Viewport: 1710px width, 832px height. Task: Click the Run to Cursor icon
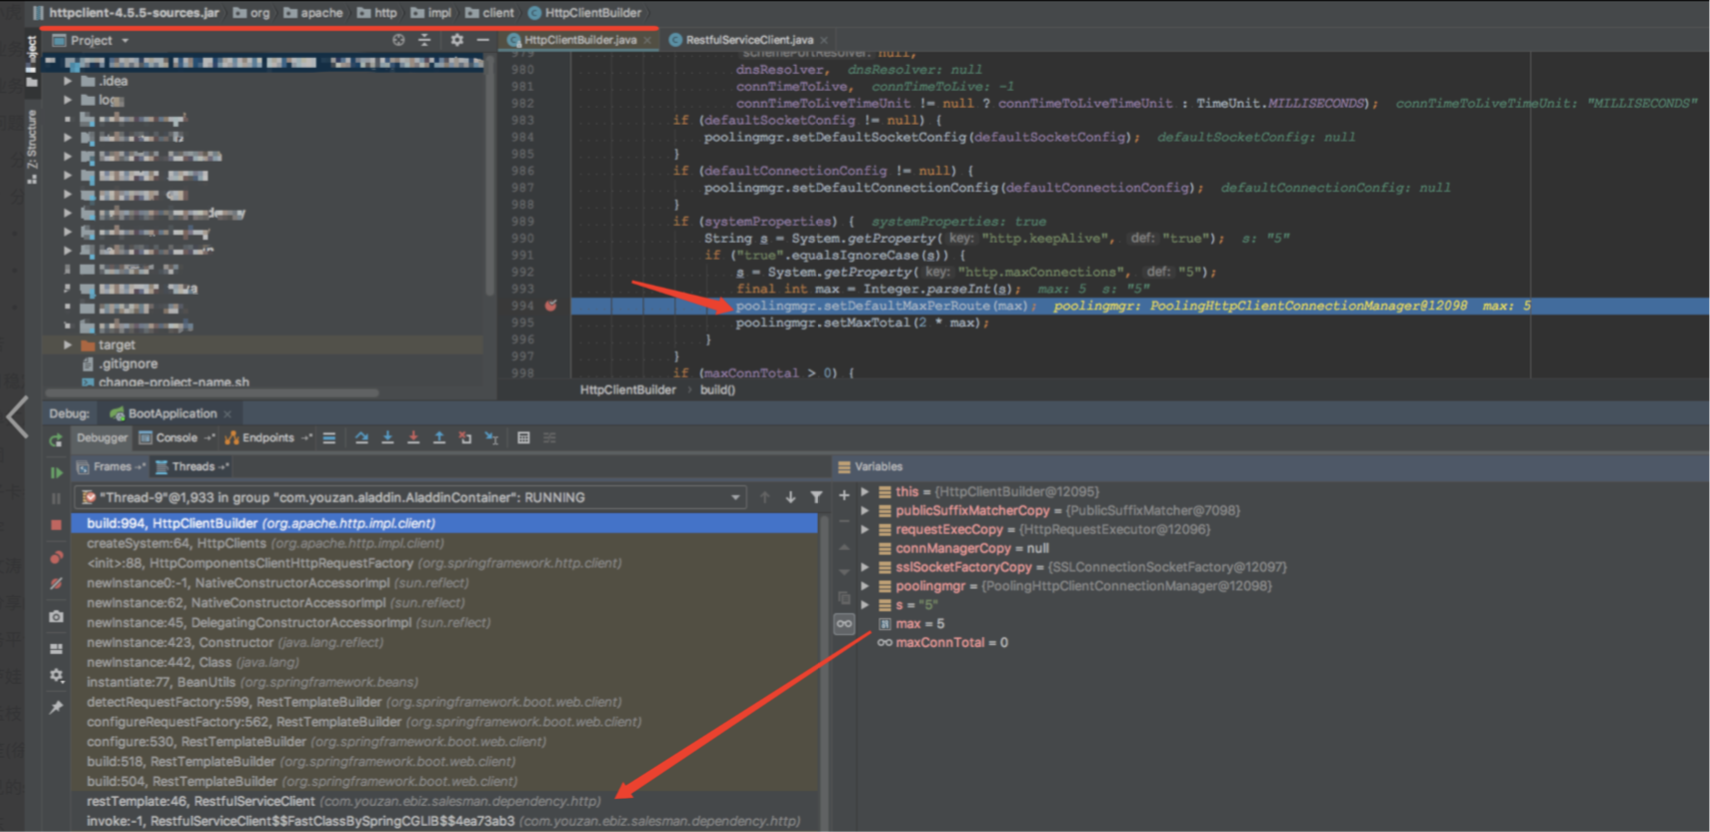[491, 438]
